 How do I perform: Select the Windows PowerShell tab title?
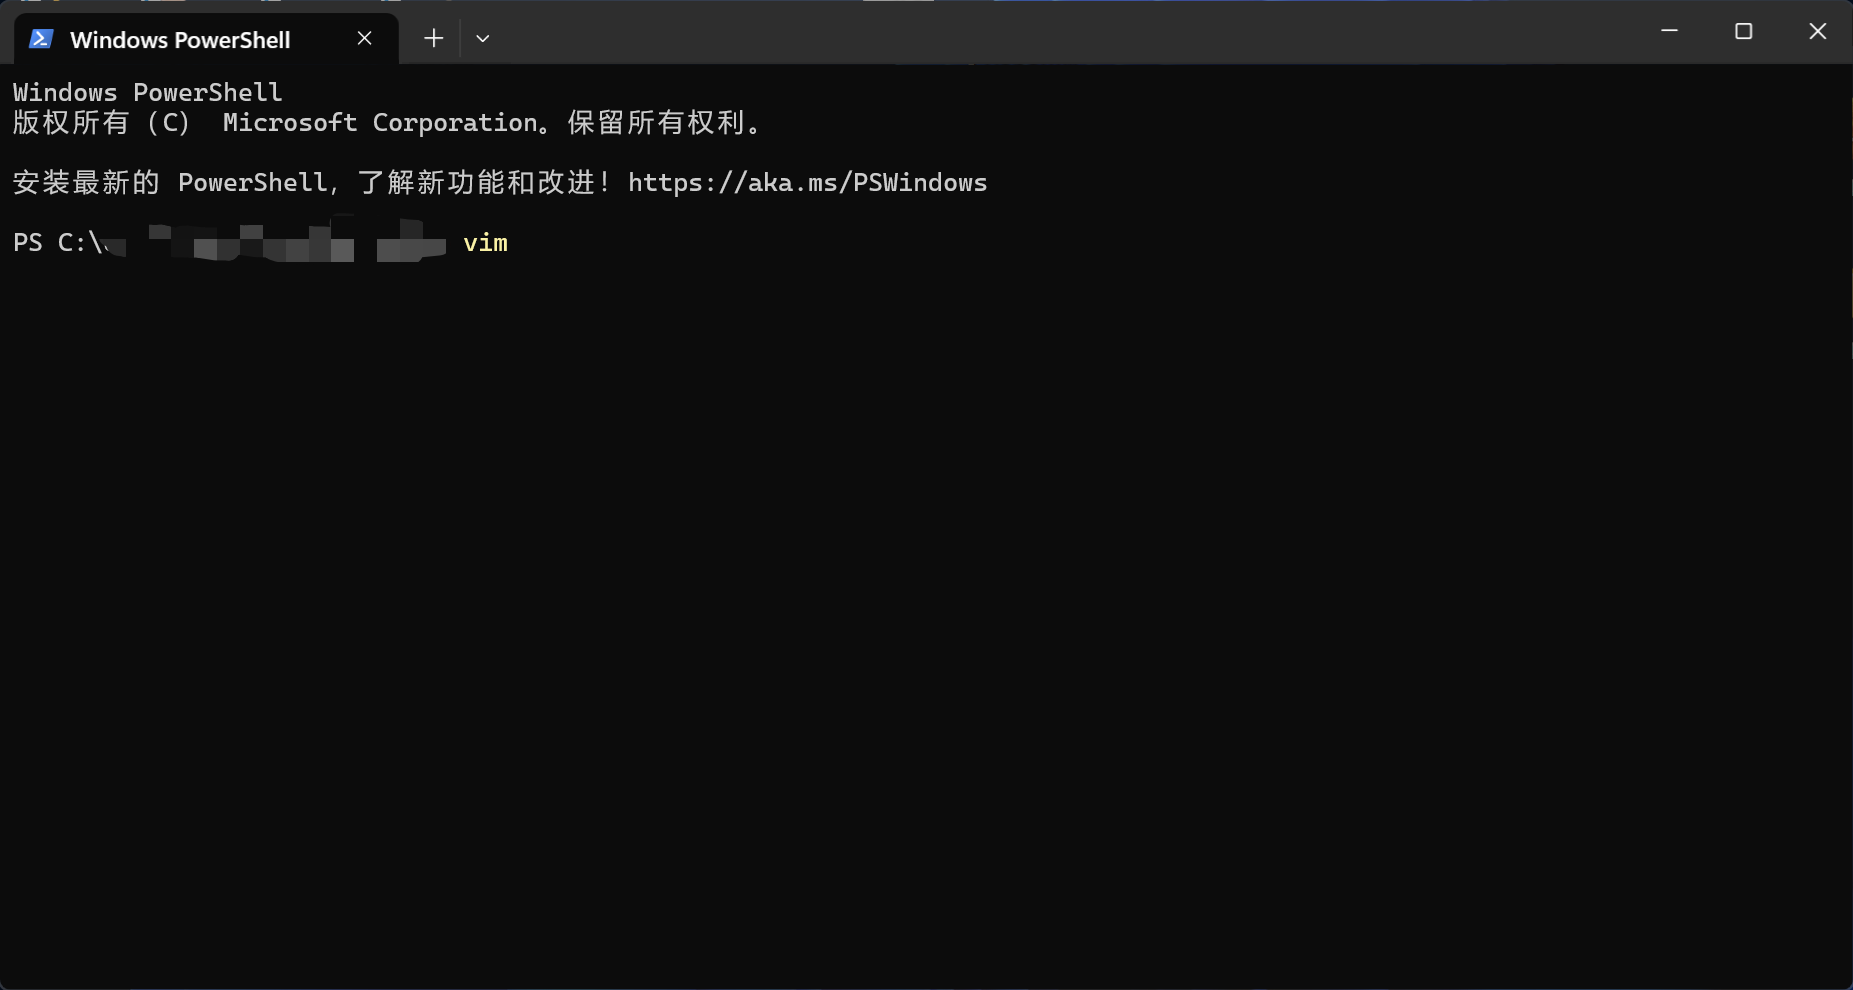pos(180,40)
